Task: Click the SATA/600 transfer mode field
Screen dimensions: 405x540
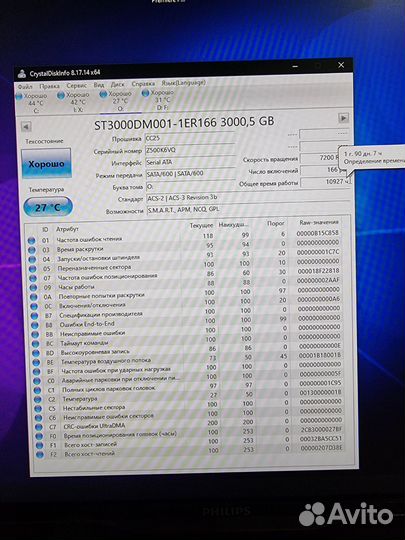Action: click(190, 174)
